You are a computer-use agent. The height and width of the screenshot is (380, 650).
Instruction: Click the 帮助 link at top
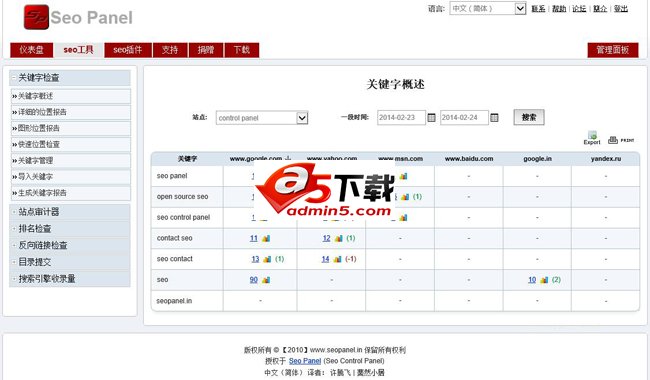pyautogui.click(x=559, y=8)
